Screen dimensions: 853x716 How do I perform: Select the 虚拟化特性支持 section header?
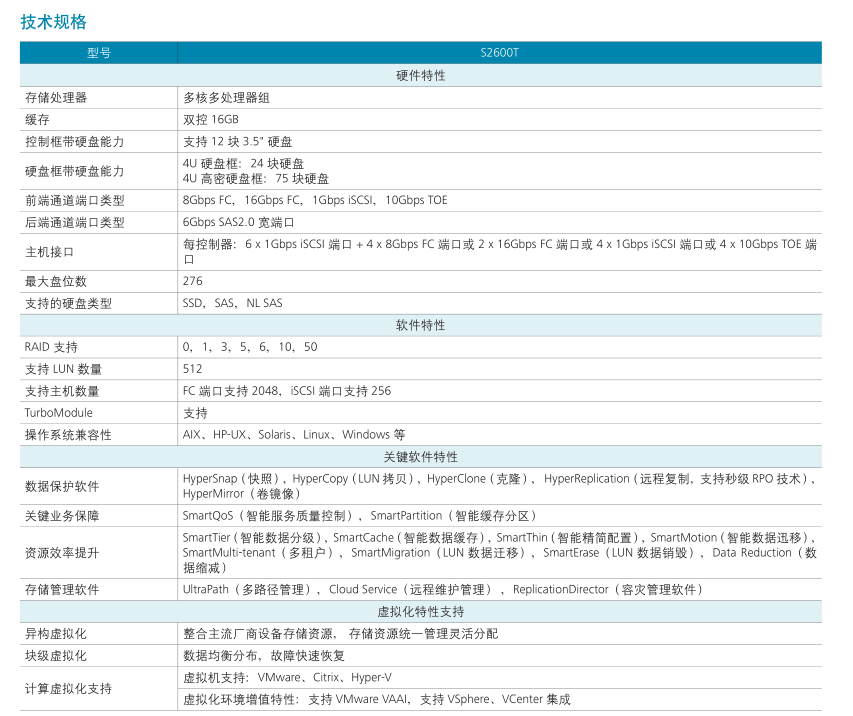click(421, 611)
